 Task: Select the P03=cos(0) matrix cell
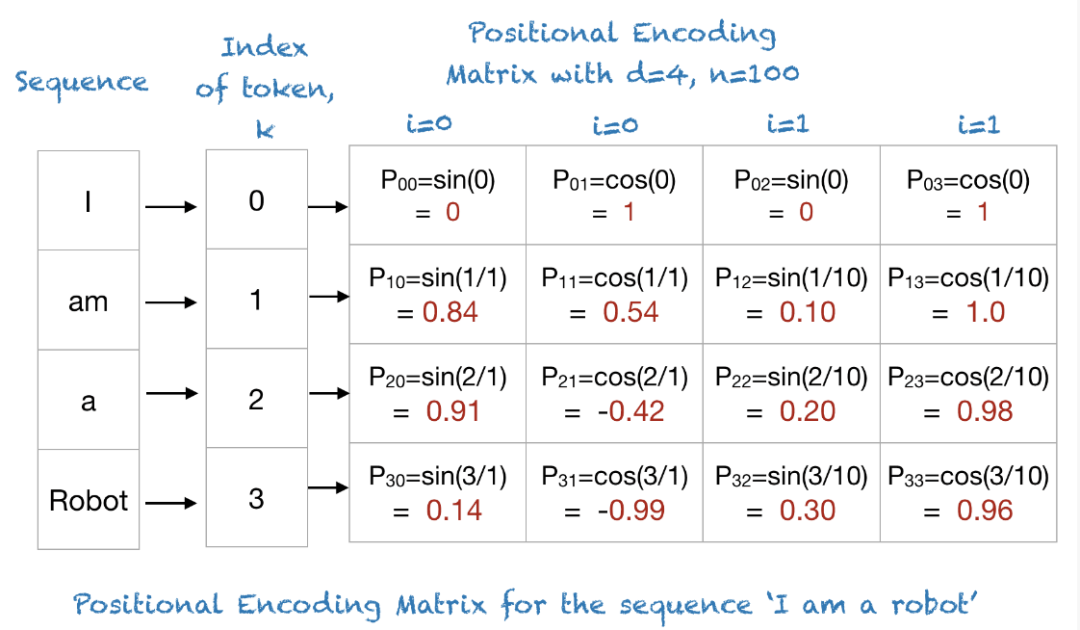pyautogui.click(x=968, y=195)
